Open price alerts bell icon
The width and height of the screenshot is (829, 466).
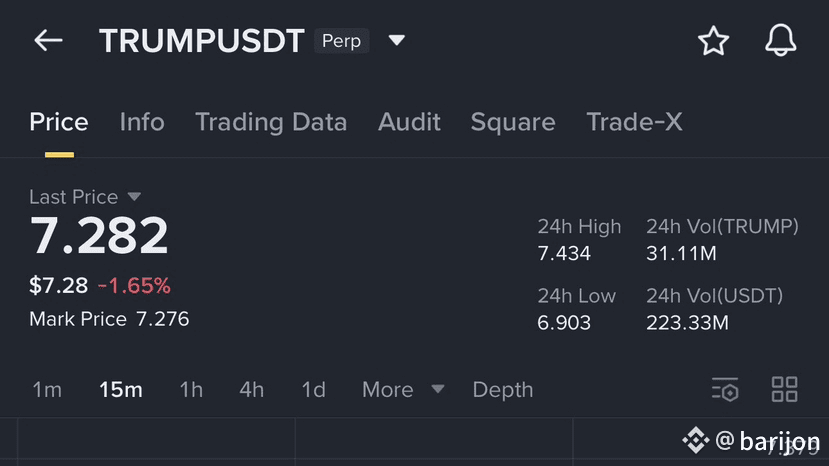780,41
